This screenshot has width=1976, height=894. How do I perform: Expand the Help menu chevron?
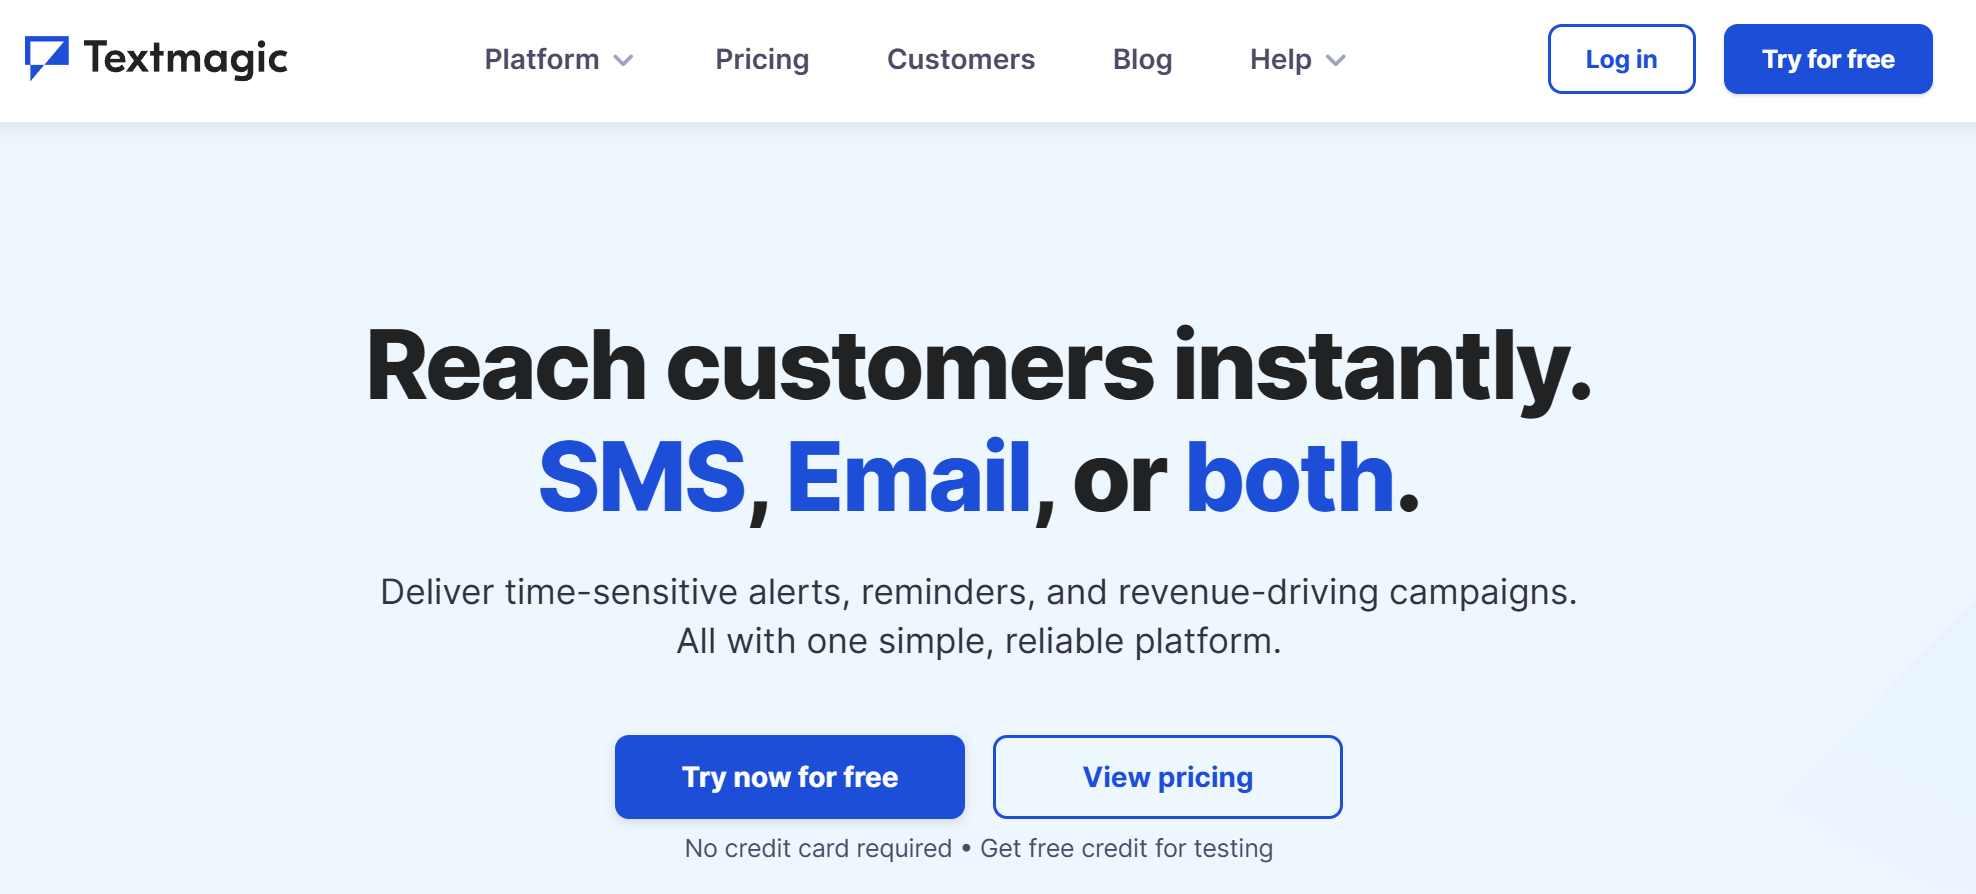click(x=1335, y=61)
